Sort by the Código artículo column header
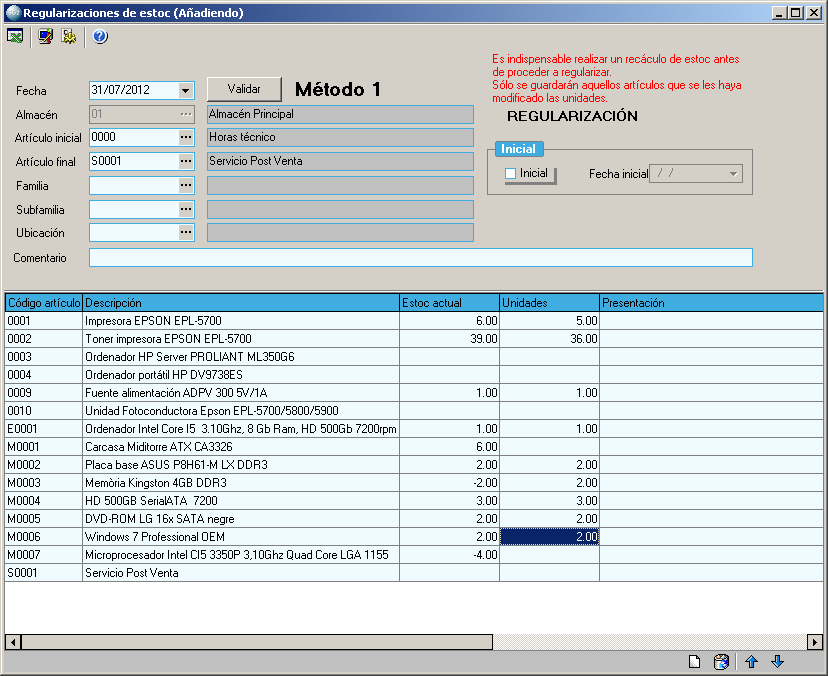Viewport: 828px width, 676px height. point(44,303)
